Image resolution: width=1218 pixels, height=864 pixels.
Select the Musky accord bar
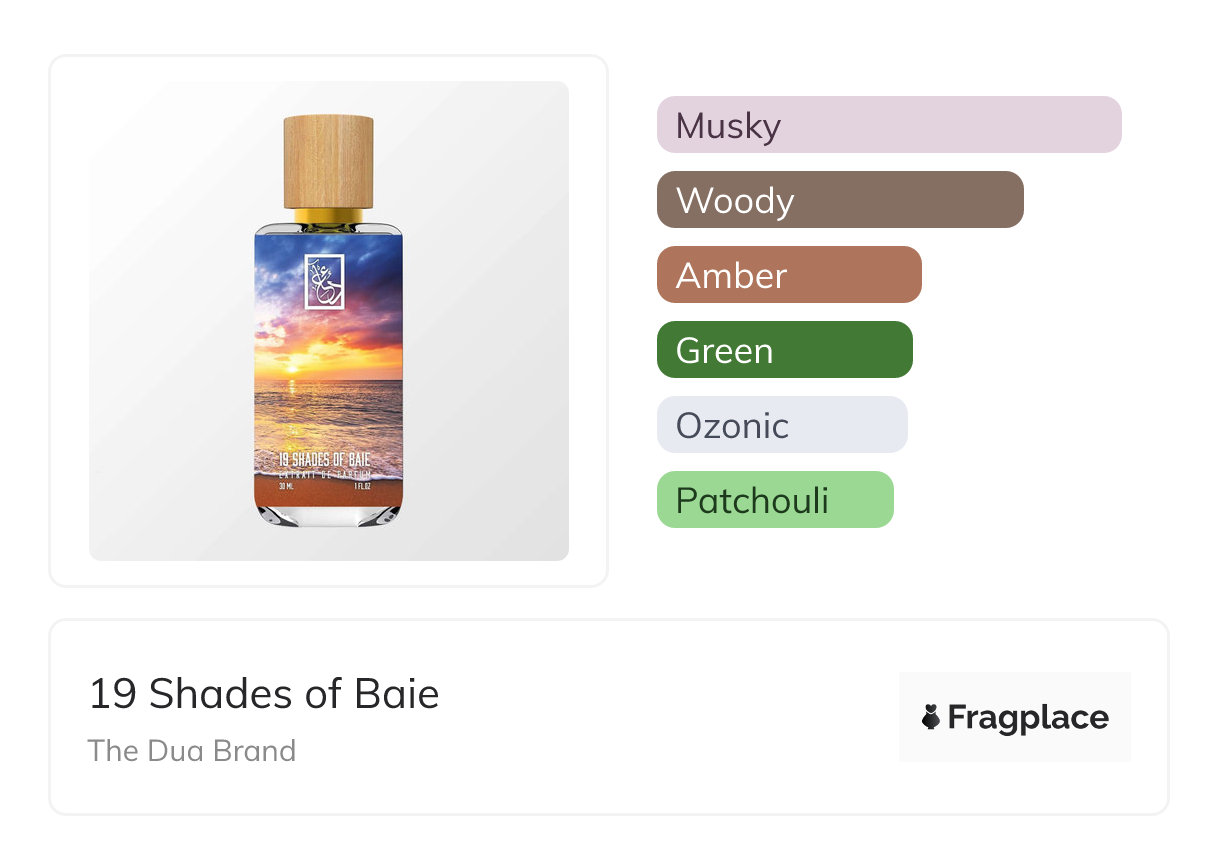click(x=888, y=125)
